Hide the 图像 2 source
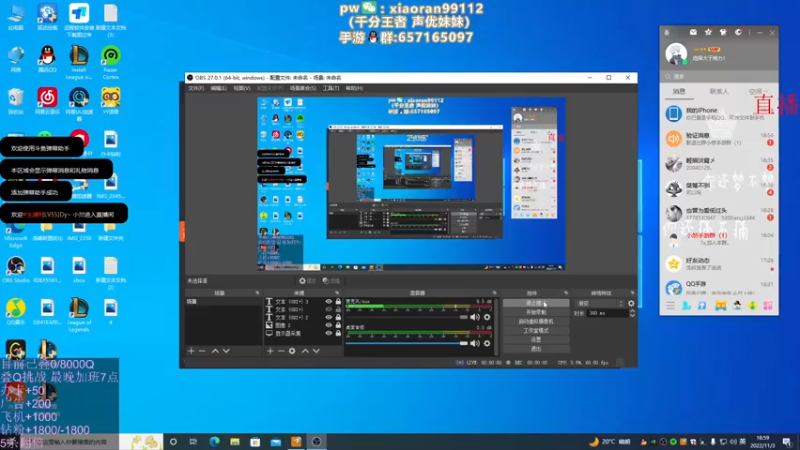The image size is (800, 450). click(x=329, y=325)
